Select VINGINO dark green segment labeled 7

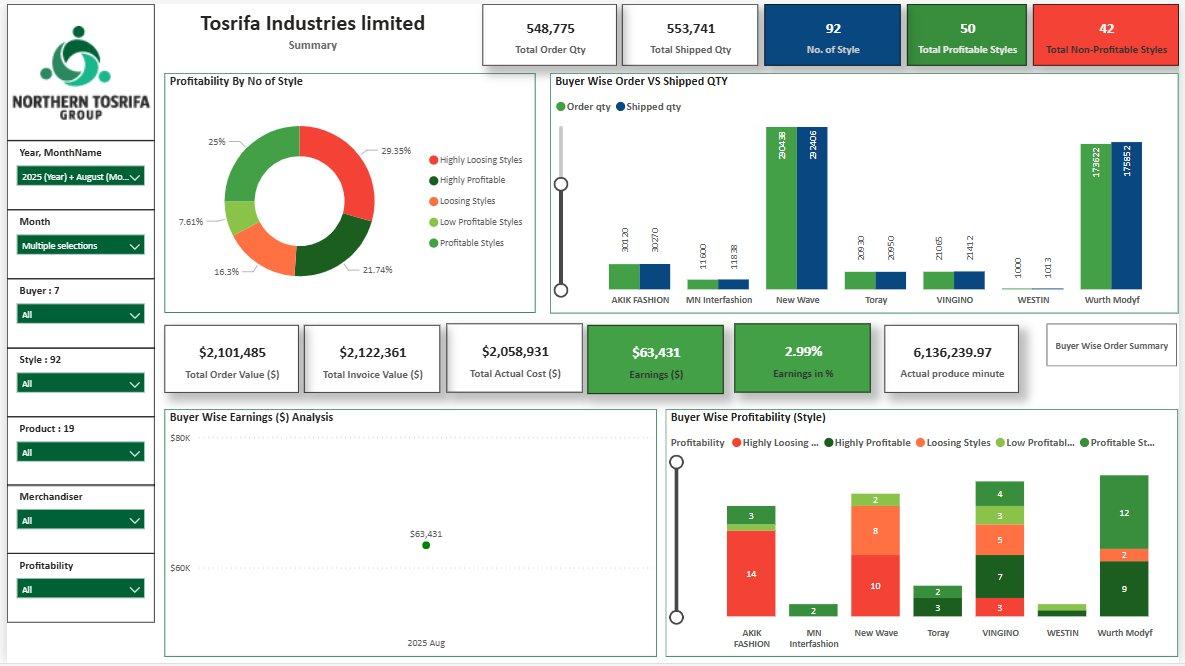coord(1000,577)
